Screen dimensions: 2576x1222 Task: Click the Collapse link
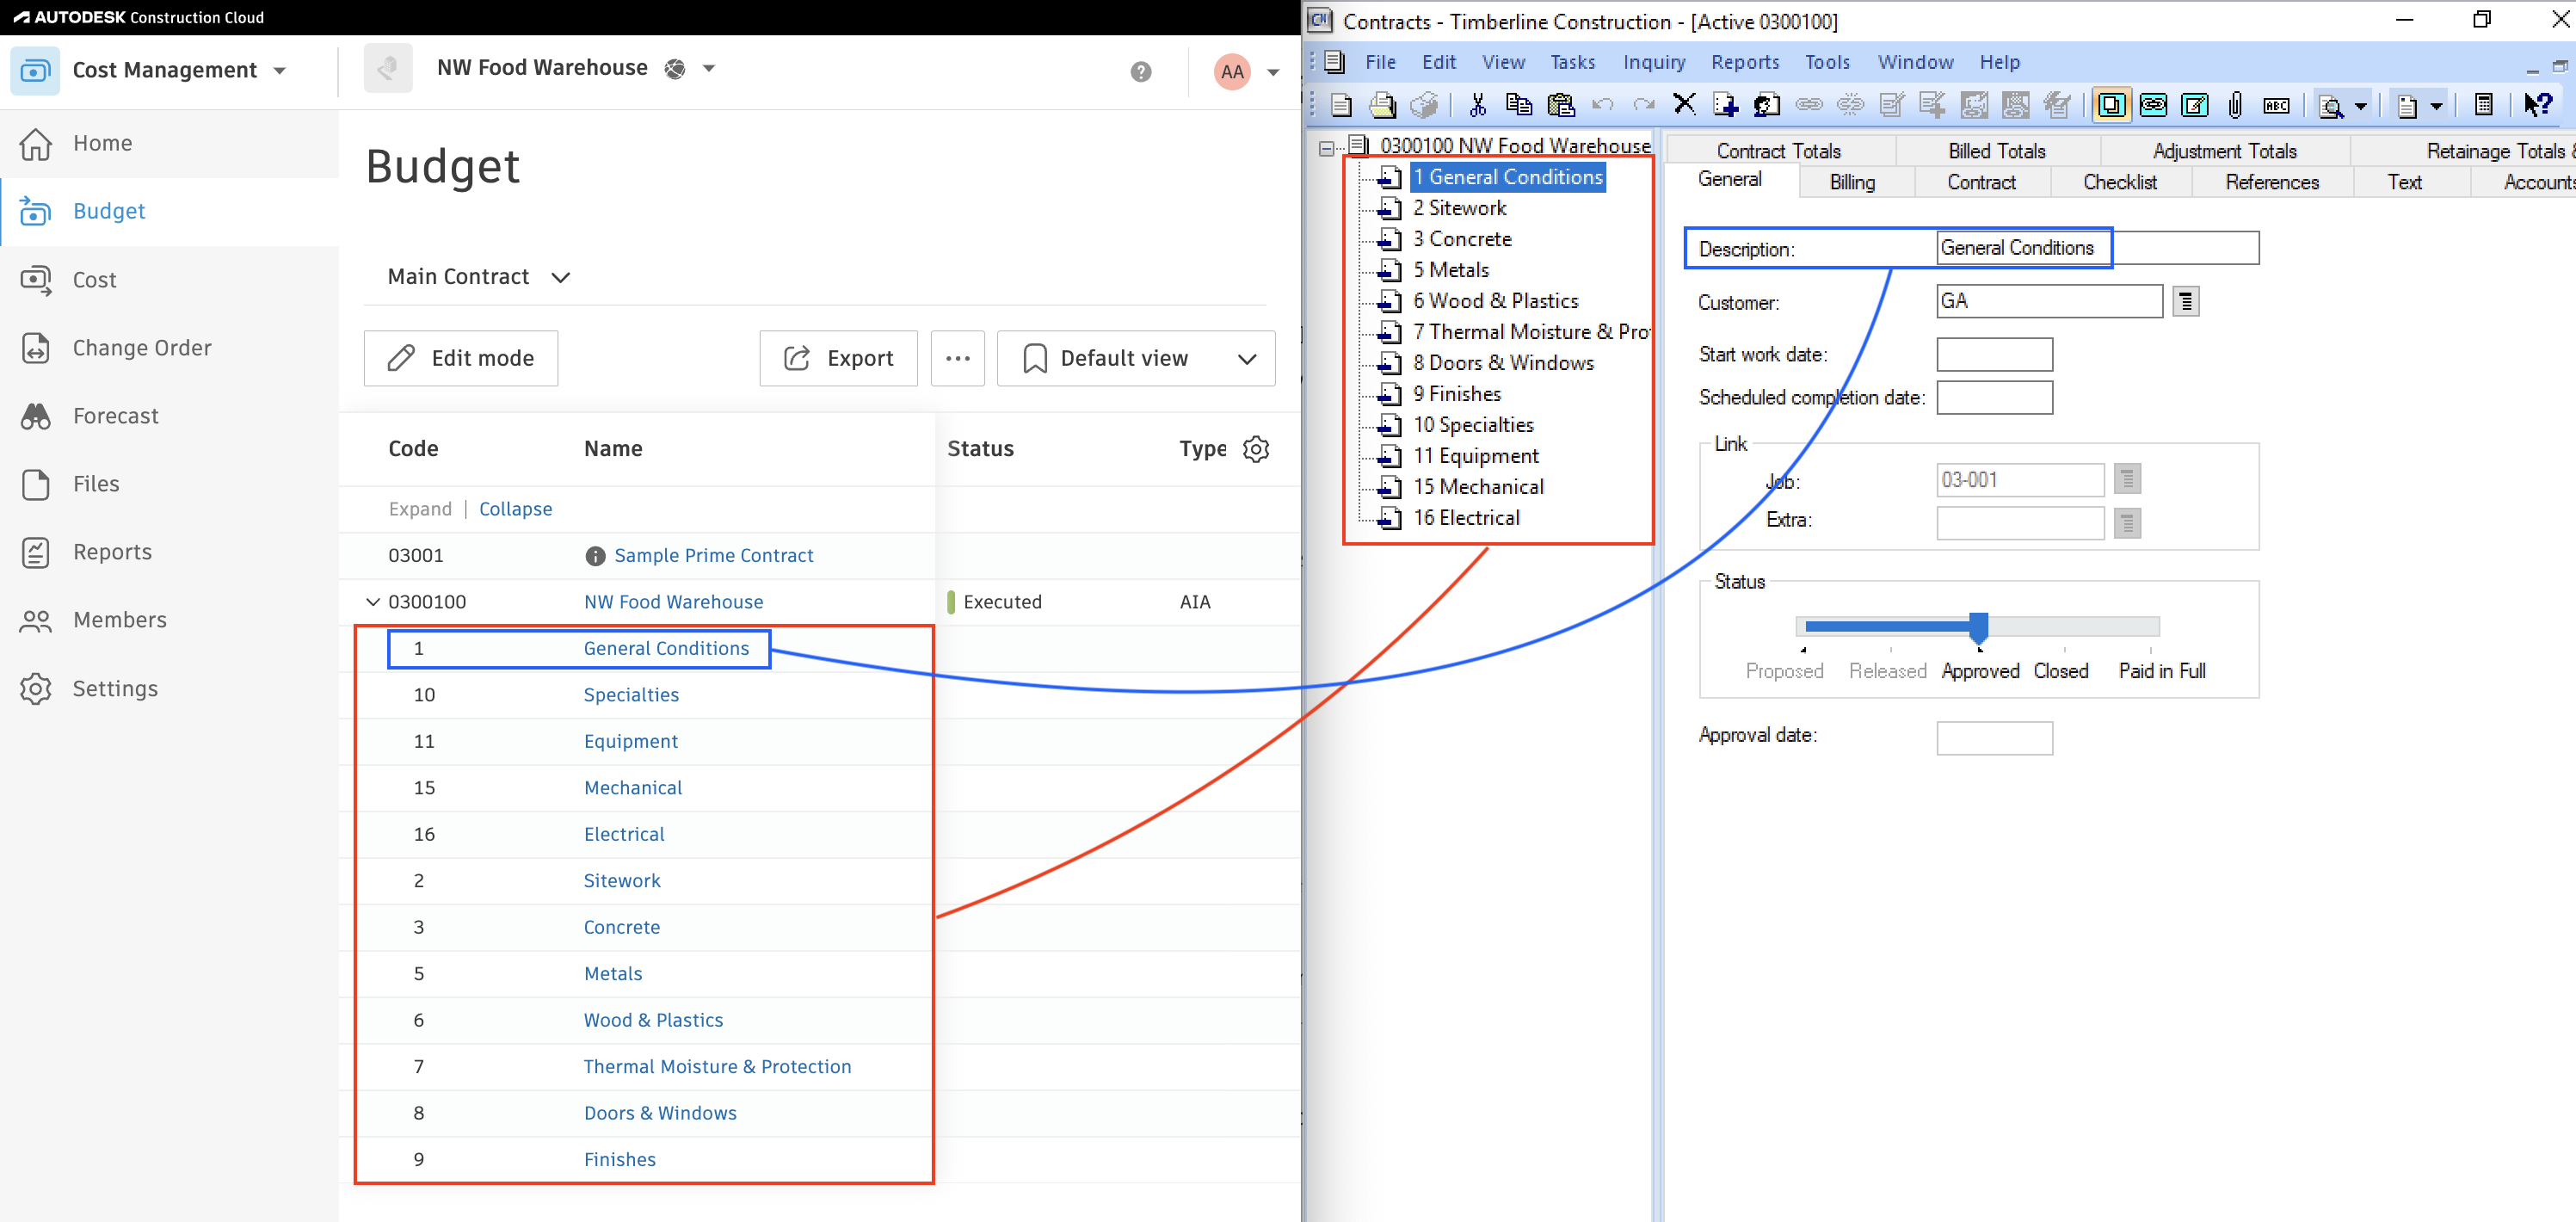tap(515, 509)
